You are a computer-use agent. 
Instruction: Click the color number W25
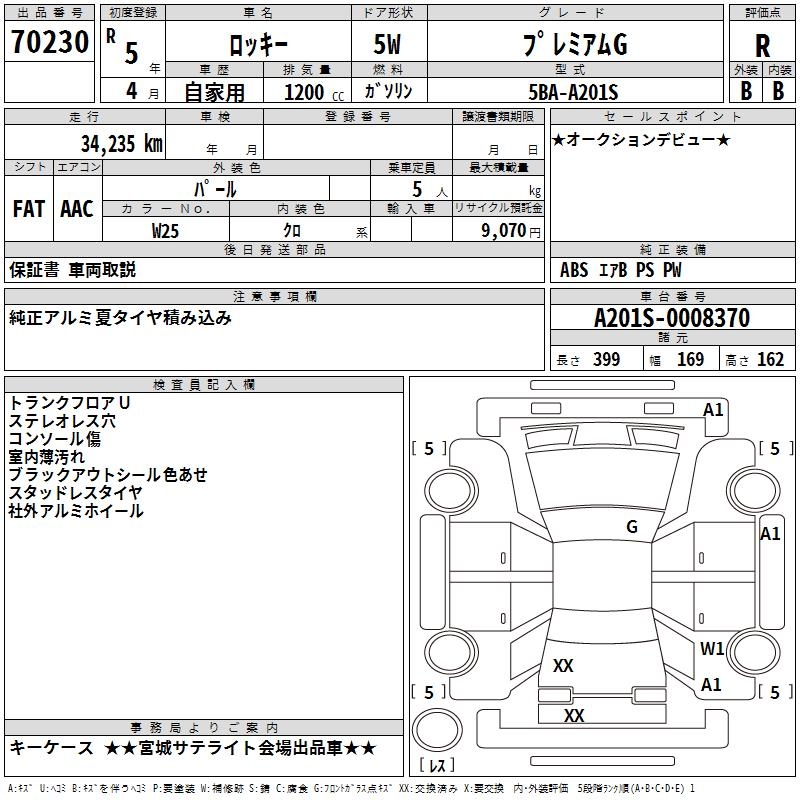(x=166, y=230)
